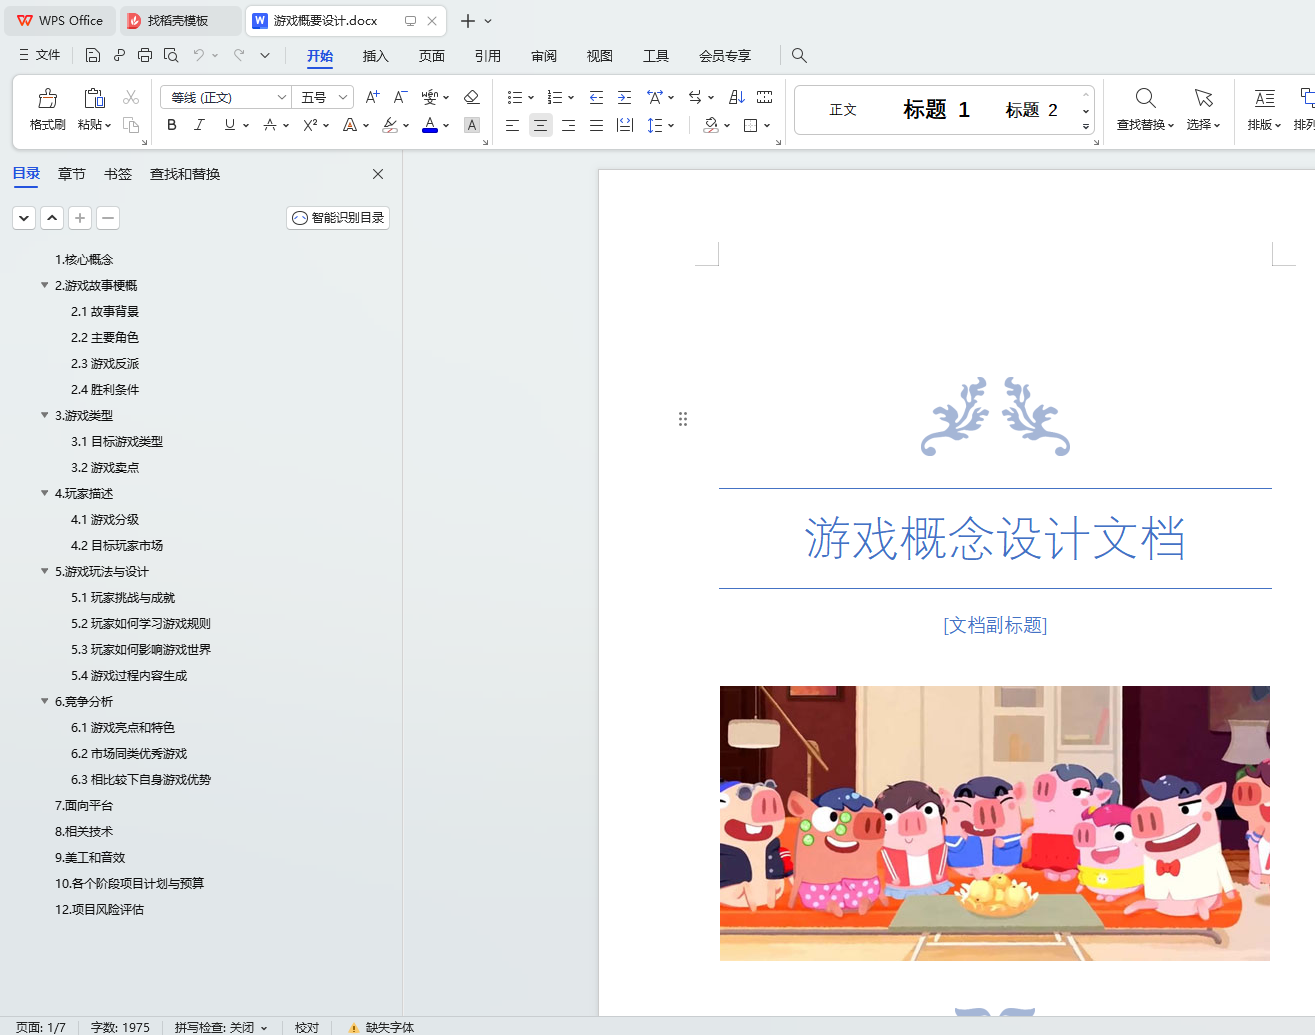The image size is (1315, 1035).
Task: Click the missing fonts warning icon
Action: [353, 1027]
